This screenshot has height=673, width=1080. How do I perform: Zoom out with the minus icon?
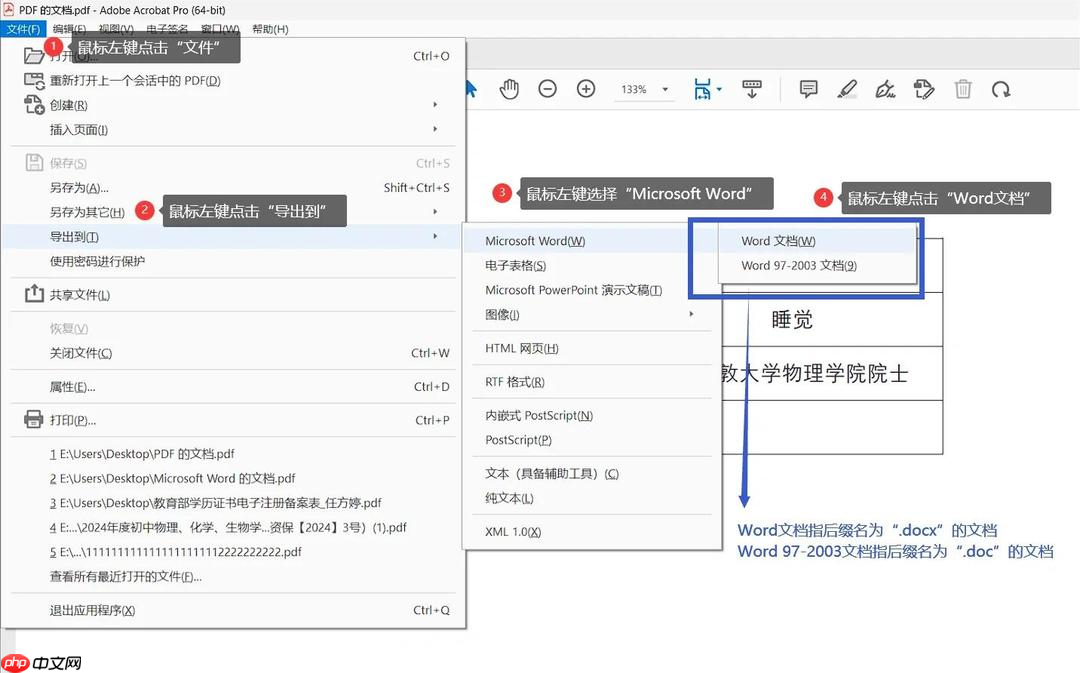pyautogui.click(x=547, y=88)
